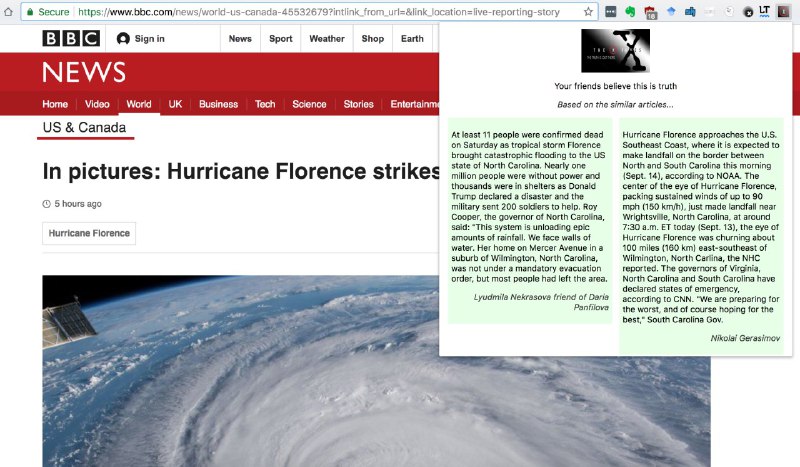Click 'Based on the similar articles...' text
800x467 pixels.
(x=615, y=105)
